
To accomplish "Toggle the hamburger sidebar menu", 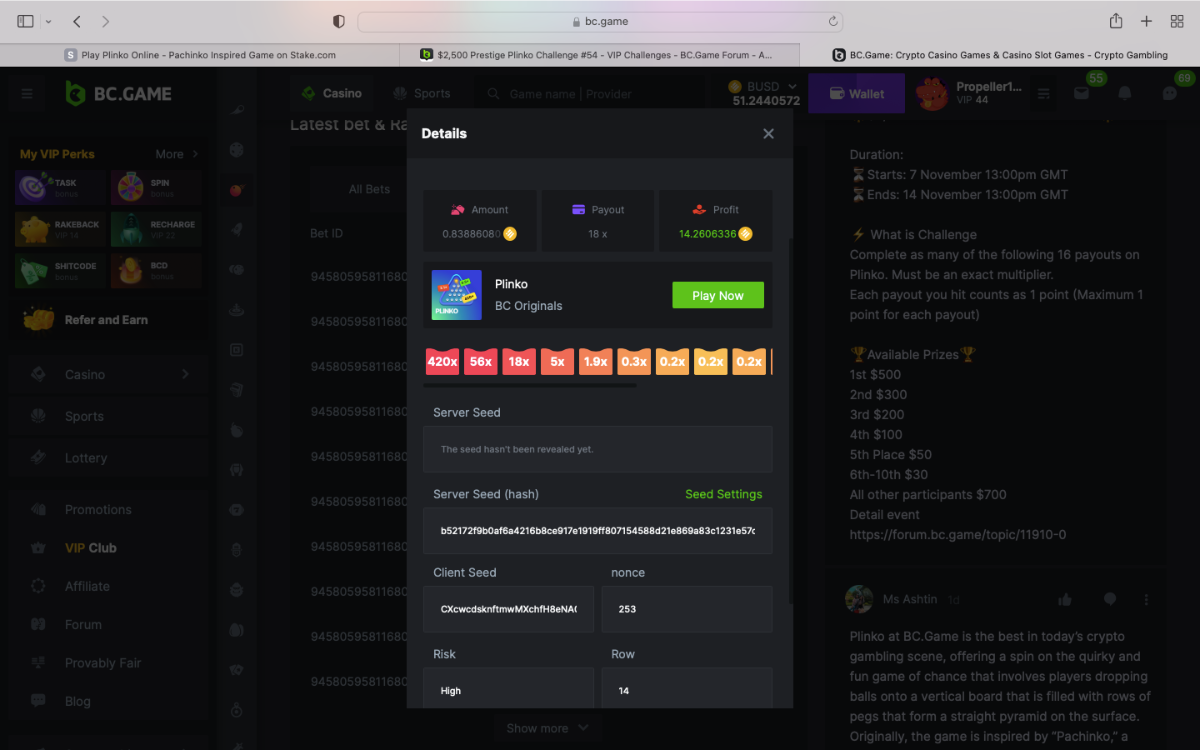I will [27, 94].
